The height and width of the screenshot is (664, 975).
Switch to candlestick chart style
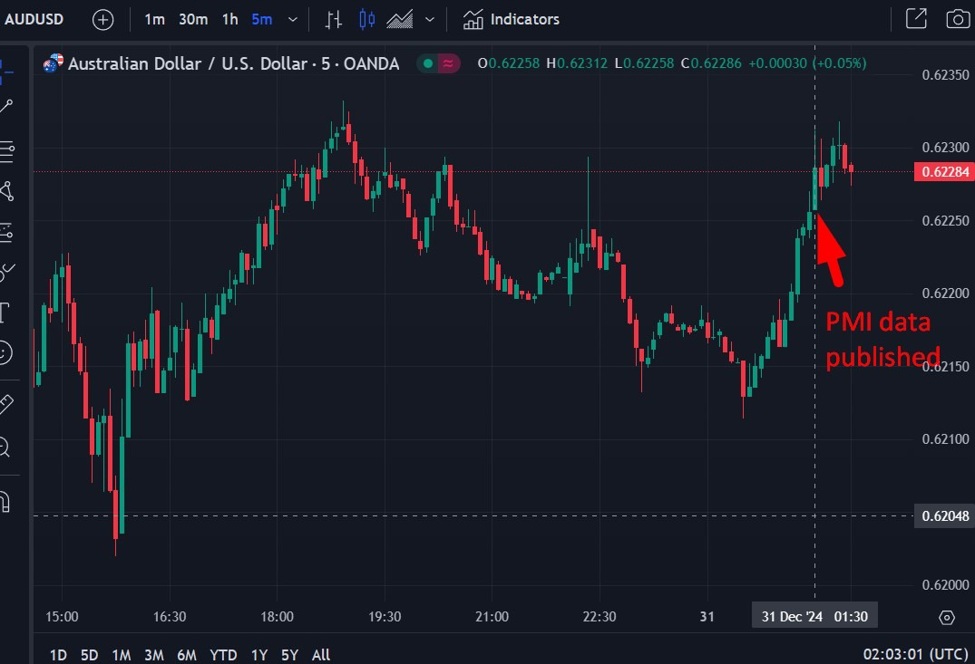click(x=367, y=19)
